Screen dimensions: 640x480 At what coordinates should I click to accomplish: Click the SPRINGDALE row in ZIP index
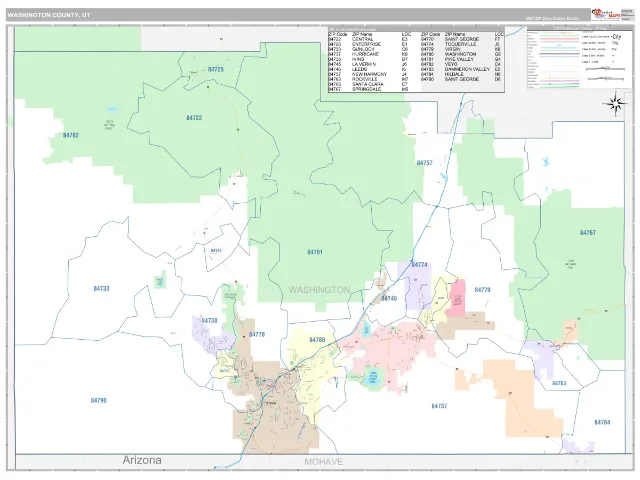(x=368, y=89)
